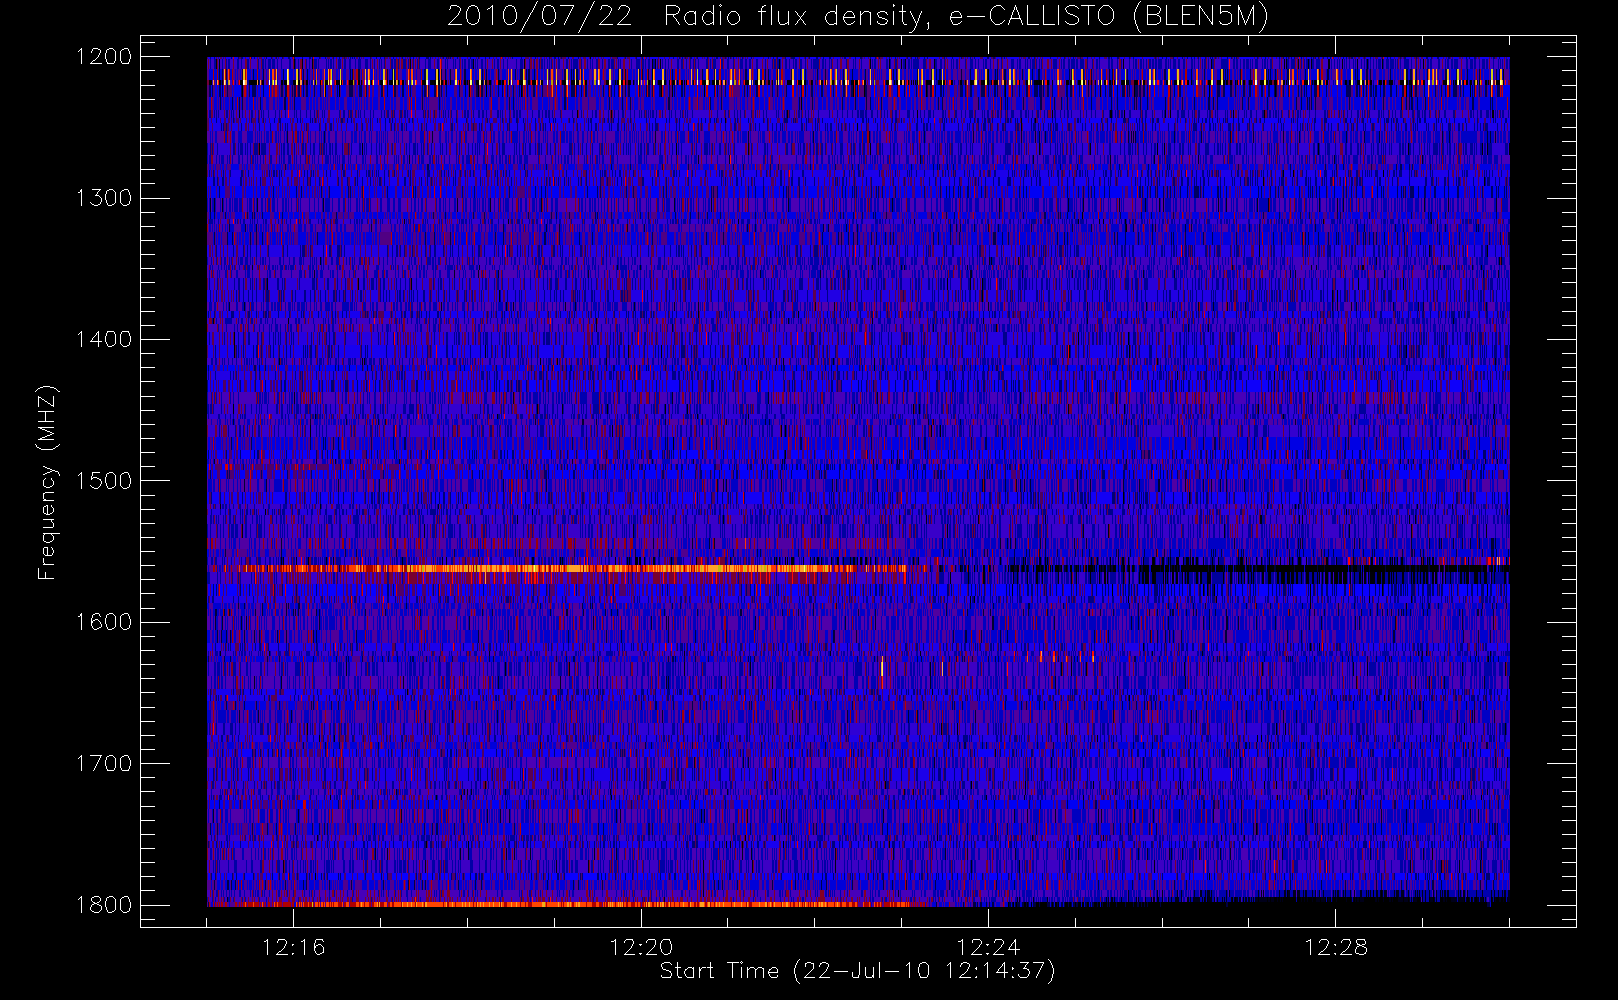Click the white spike near 1640 MHz
The height and width of the screenshot is (1000, 1618).
882,667
